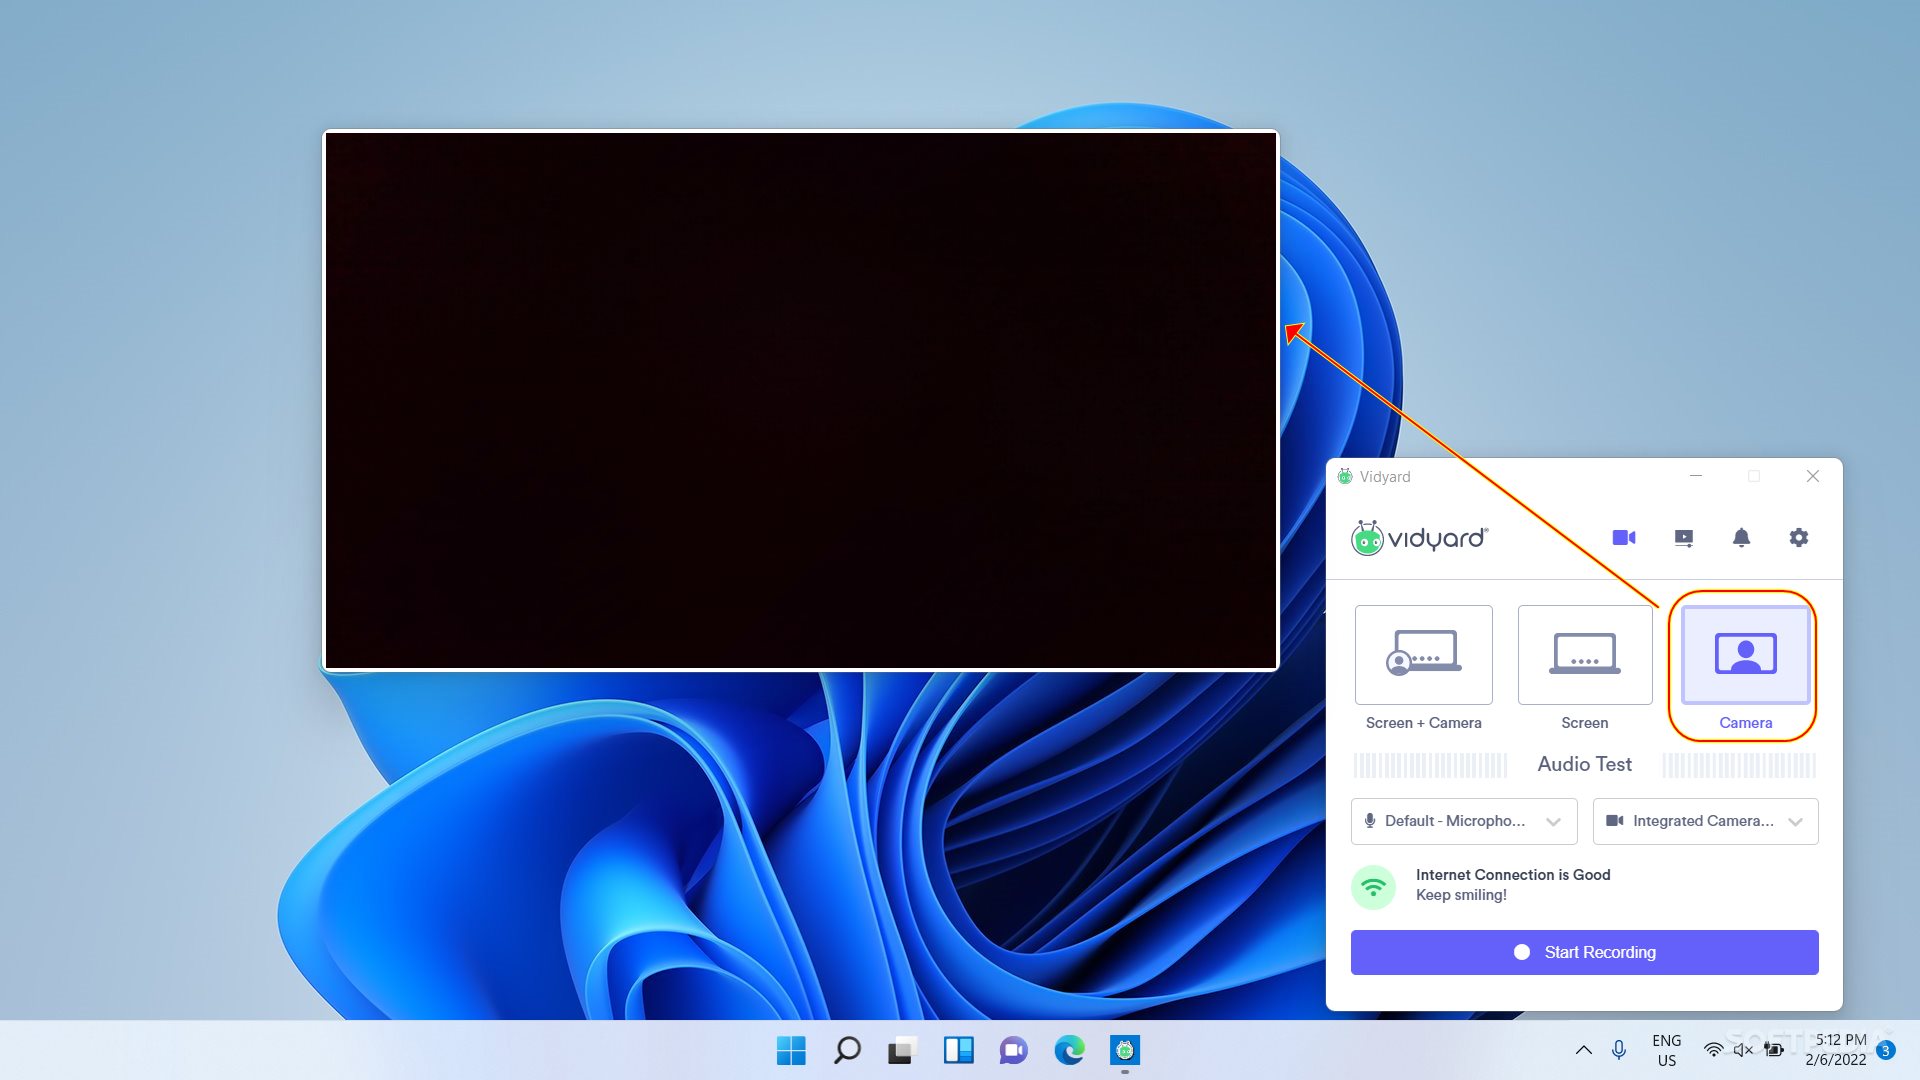Click the 'Internet Connection is Good' text
The width and height of the screenshot is (1920, 1080).
[1513, 875]
